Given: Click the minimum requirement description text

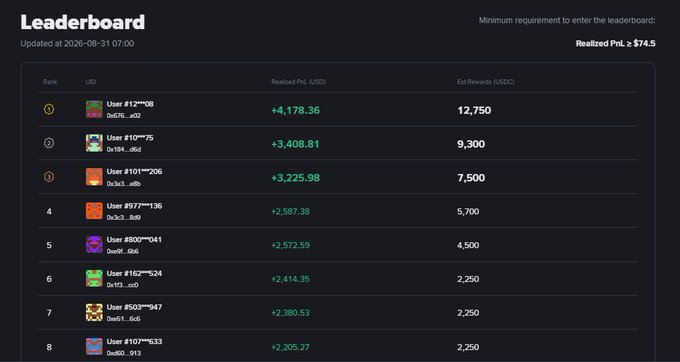Looking at the screenshot, I should click(x=567, y=20).
